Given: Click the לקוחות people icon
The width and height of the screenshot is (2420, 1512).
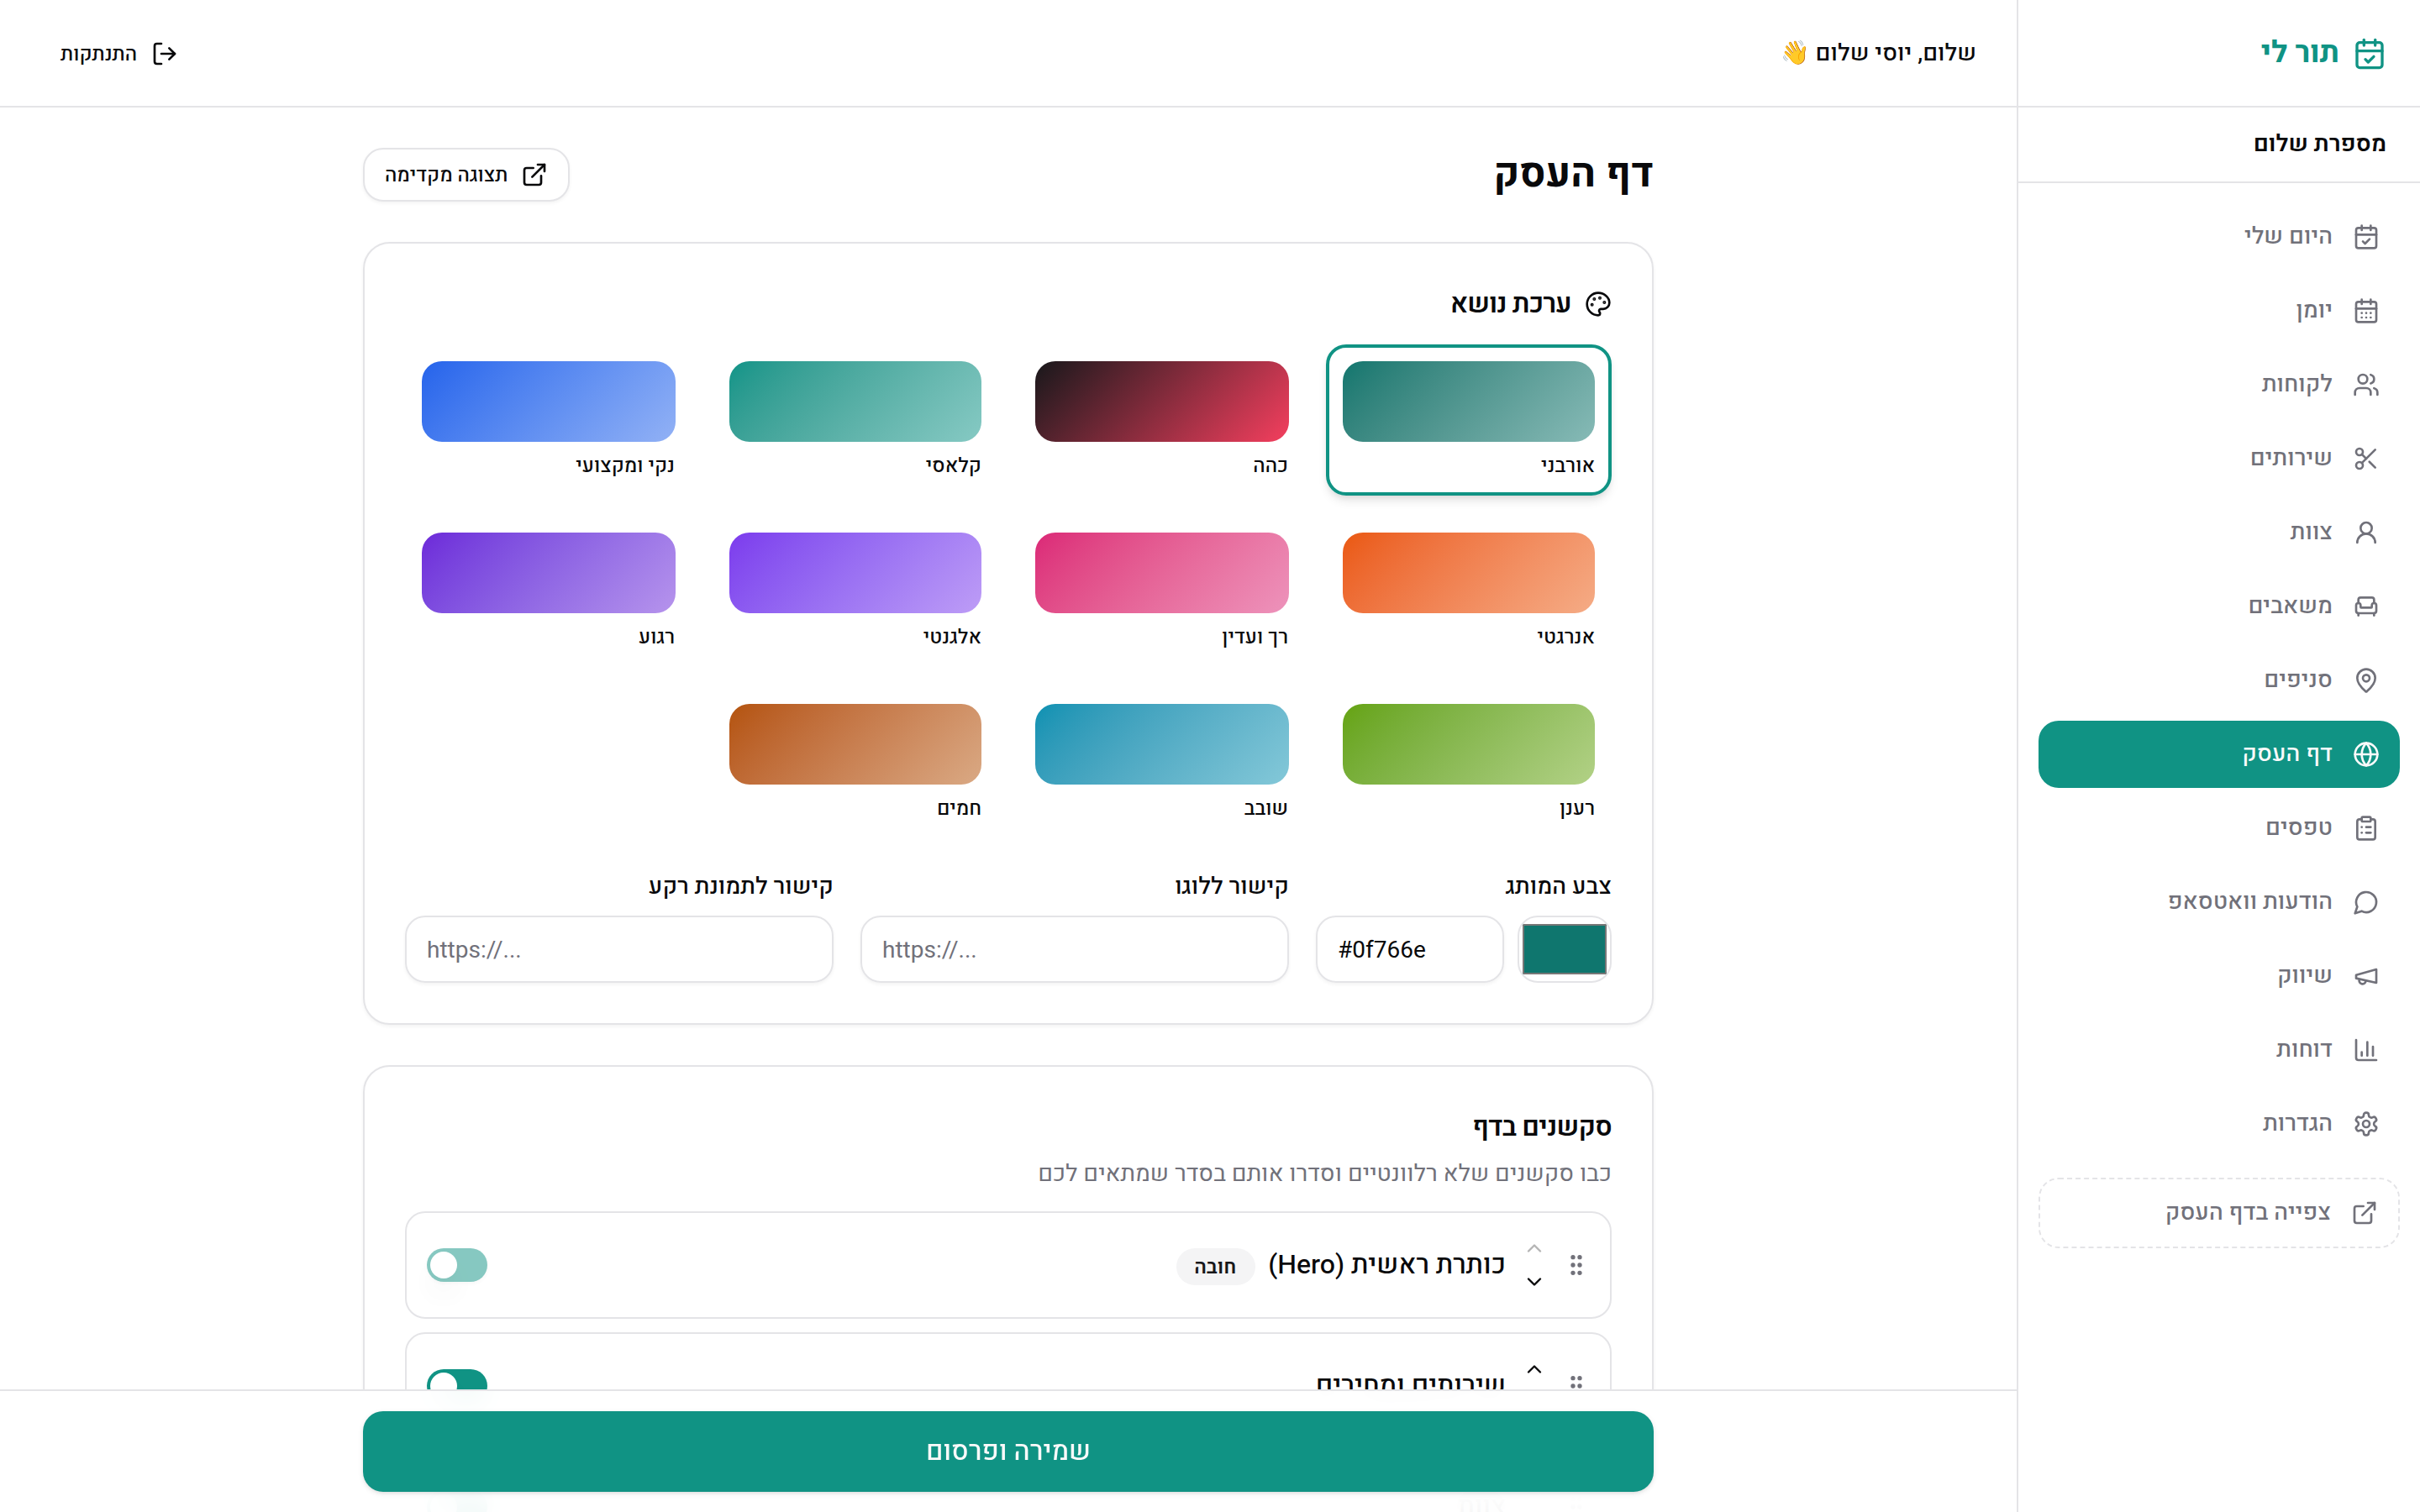Looking at the screenshot, I should [x=2365, y=384].
